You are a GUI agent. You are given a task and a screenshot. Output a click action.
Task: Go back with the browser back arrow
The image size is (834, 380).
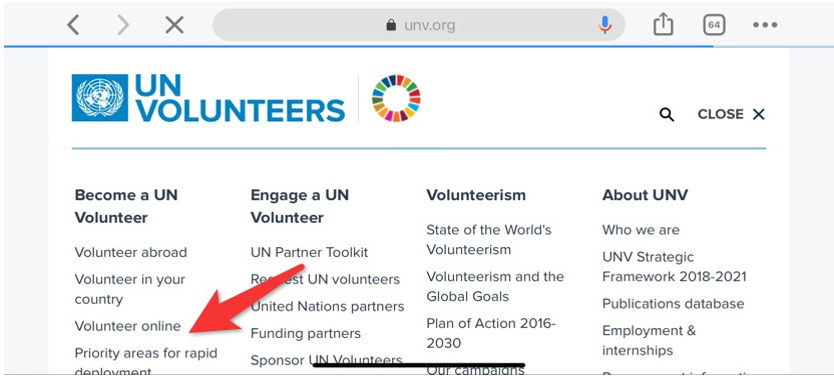[x=73, y=25]
